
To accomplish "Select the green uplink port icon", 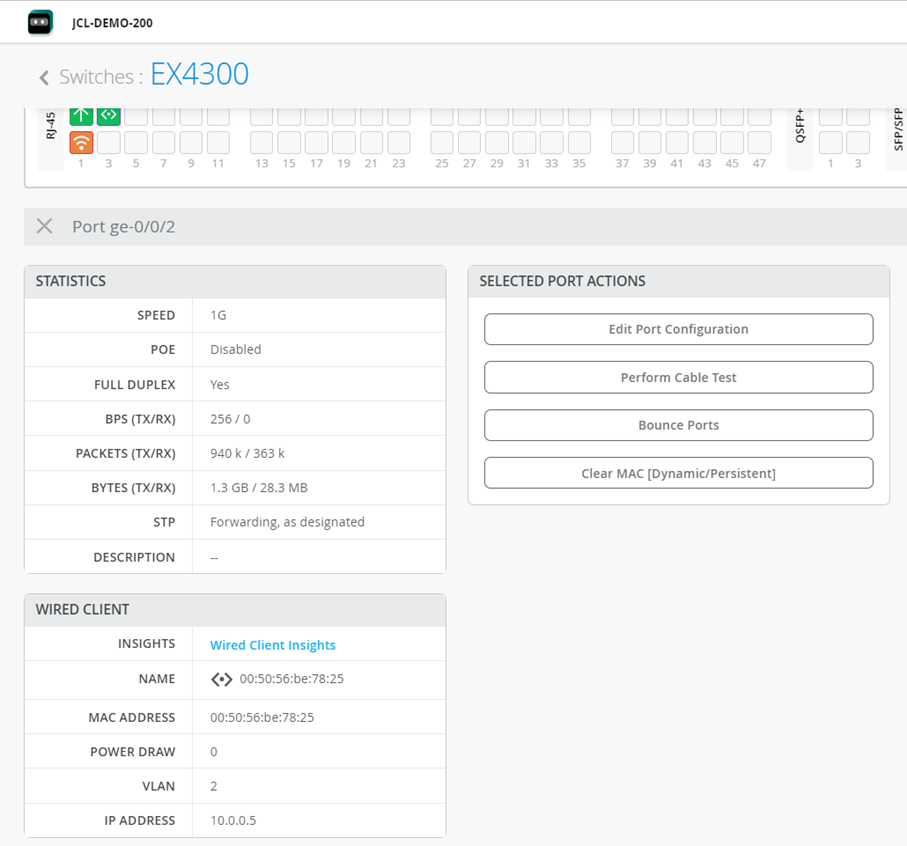I will point(81,115).
